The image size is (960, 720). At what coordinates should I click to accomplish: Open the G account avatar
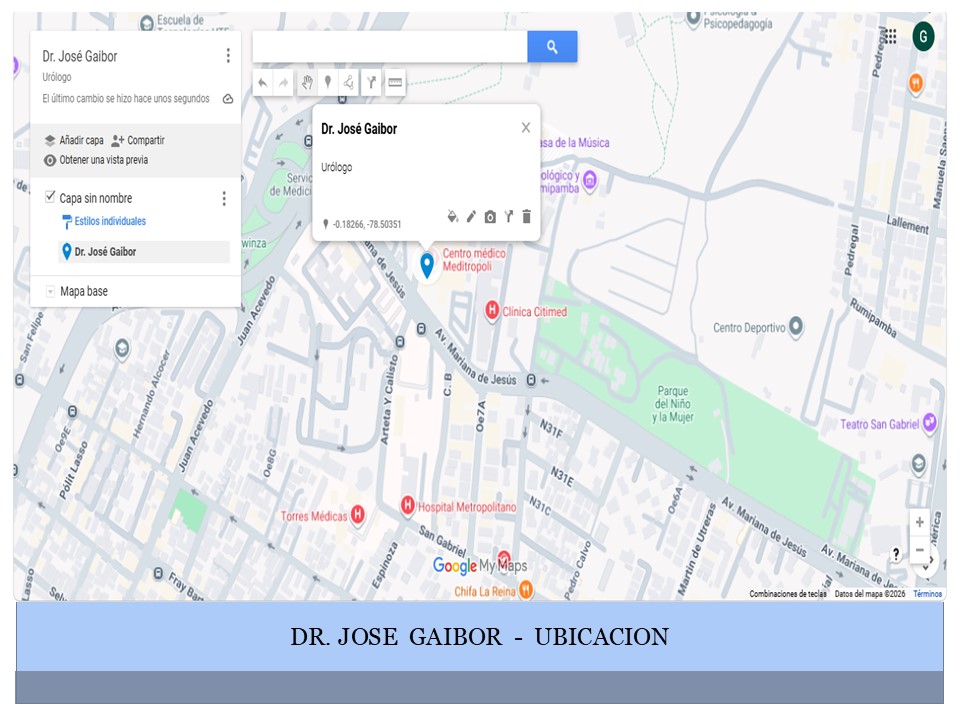point(923,37)
